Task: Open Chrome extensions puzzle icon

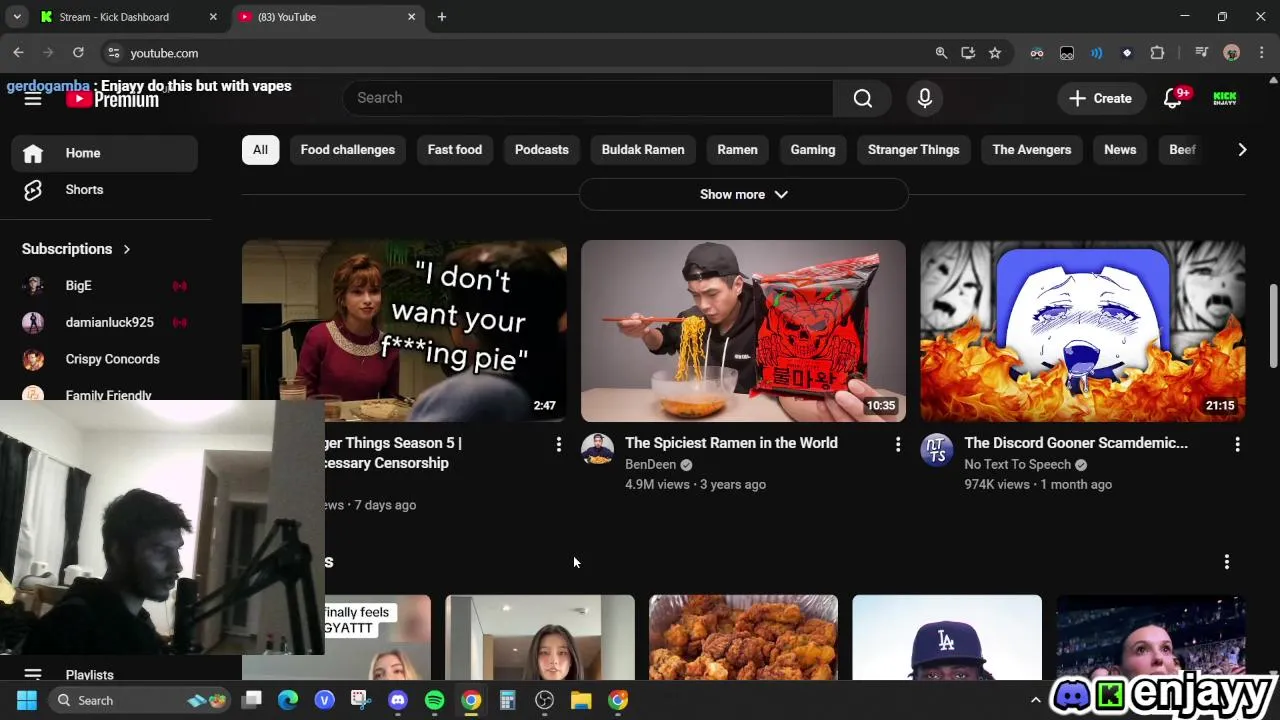Action: click(1158, 53)
